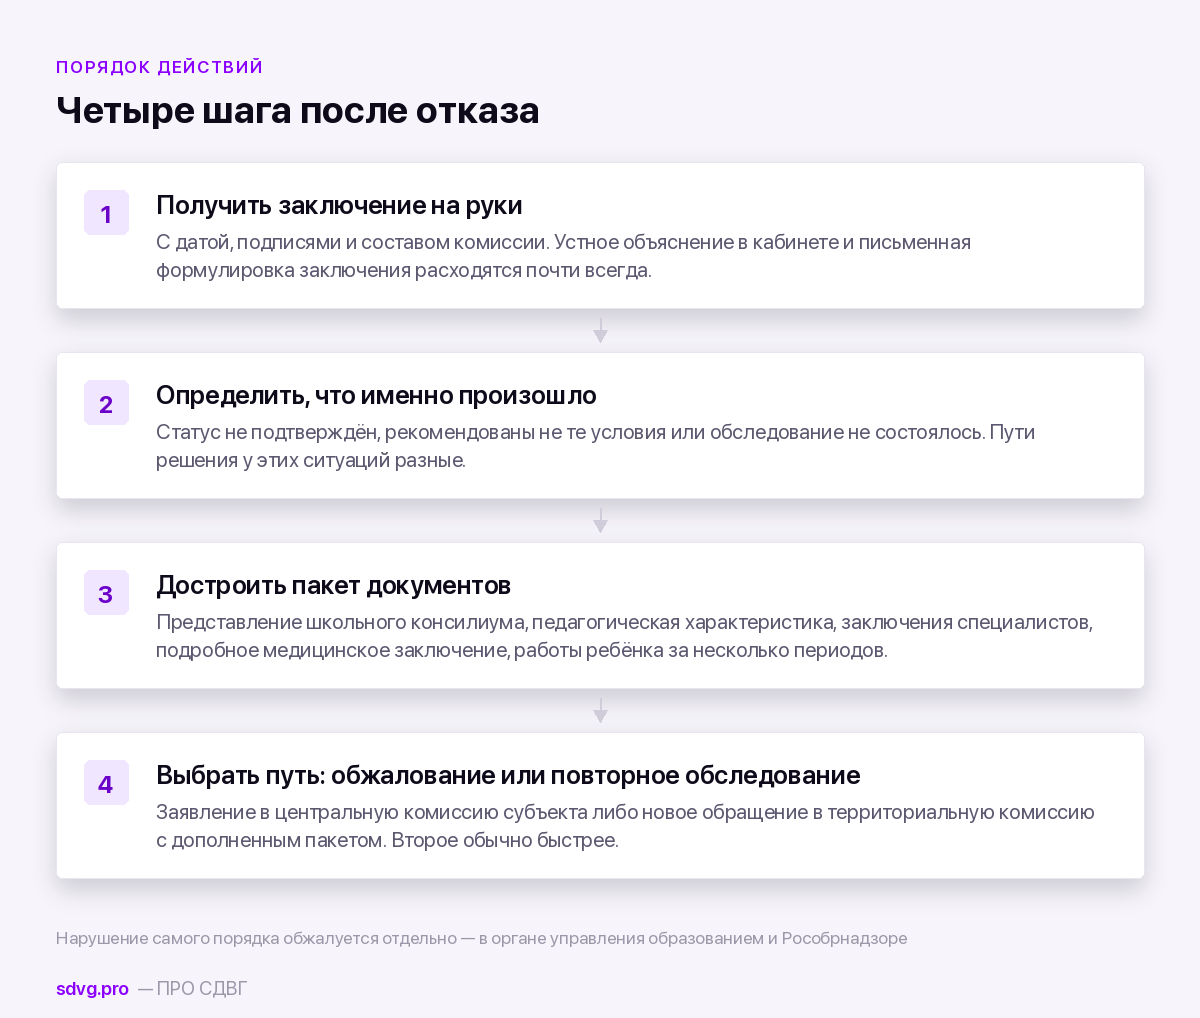The height and width of the screenshot is (1018, 1200).
Task: Click the step number 3 badge
Action: [106, 593]
